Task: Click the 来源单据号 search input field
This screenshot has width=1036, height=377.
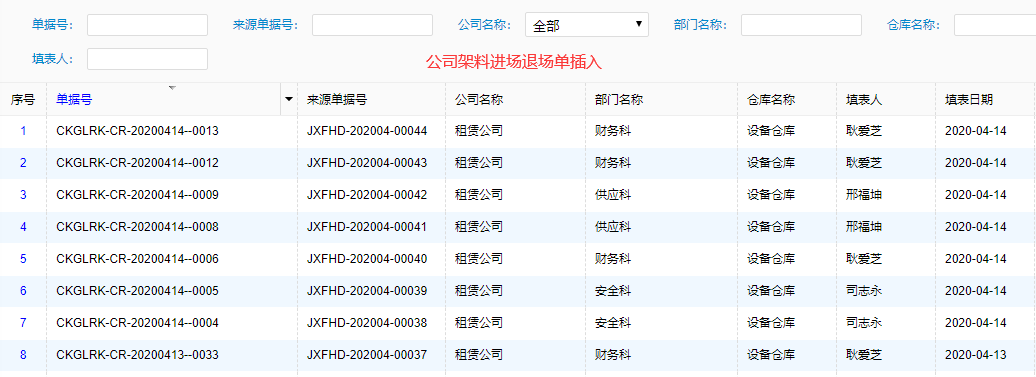Action: click(372, 25)
